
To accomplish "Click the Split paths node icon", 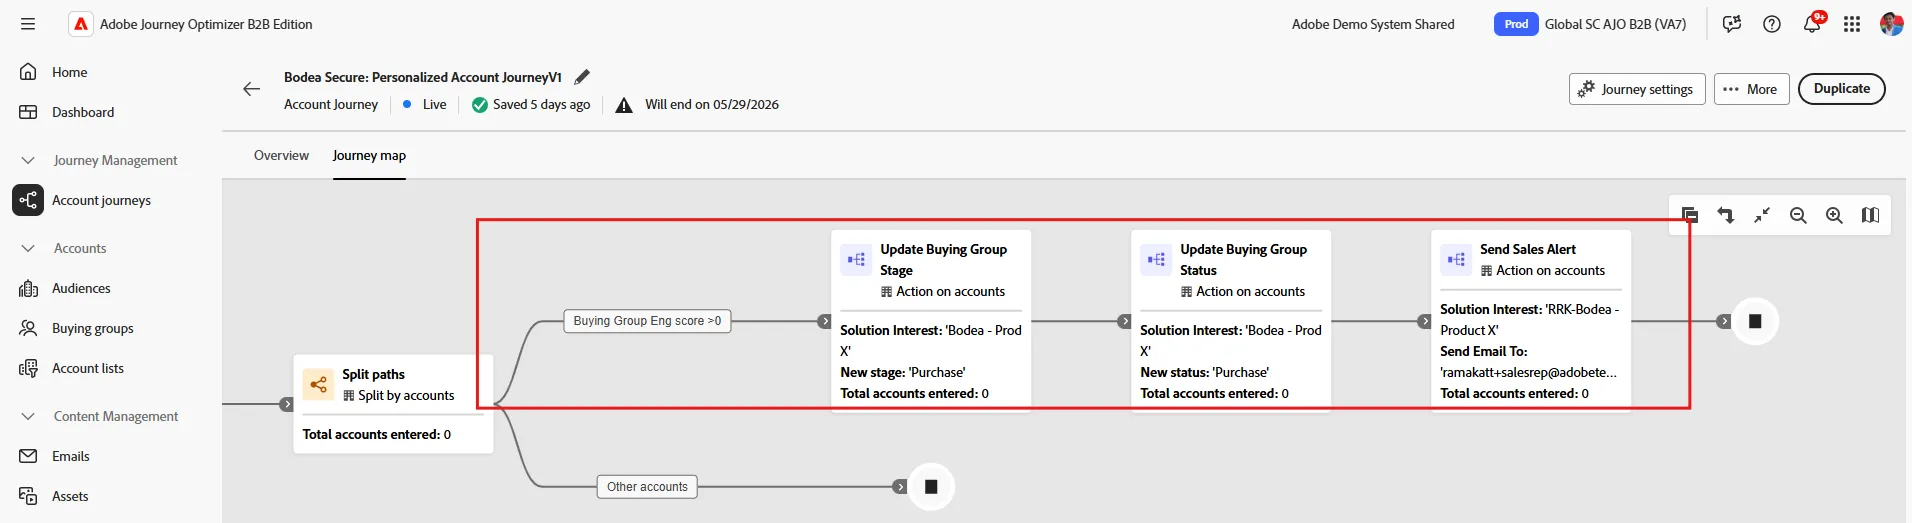I will (x=318, y=384).
